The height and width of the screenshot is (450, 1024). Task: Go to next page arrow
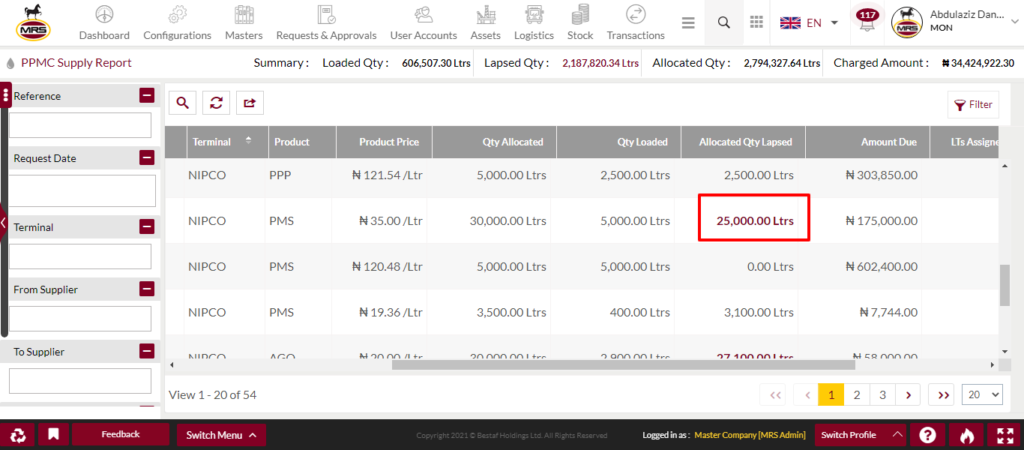pyautogui.click(x=908, y=394)
